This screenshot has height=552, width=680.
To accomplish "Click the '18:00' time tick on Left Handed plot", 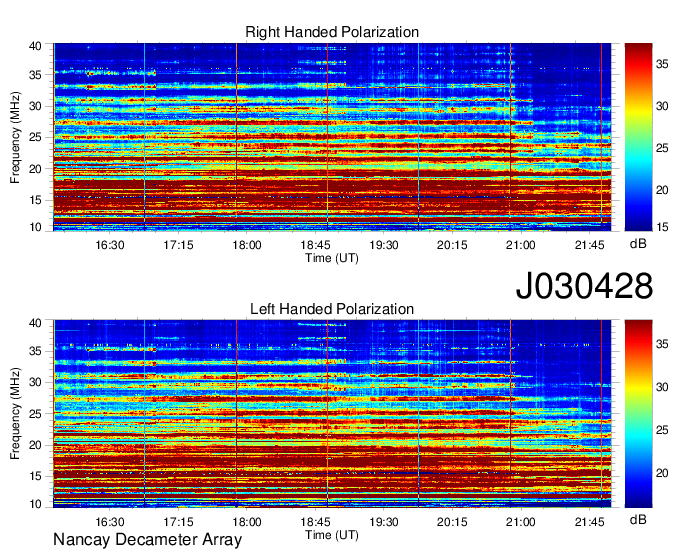I will 247,522.
